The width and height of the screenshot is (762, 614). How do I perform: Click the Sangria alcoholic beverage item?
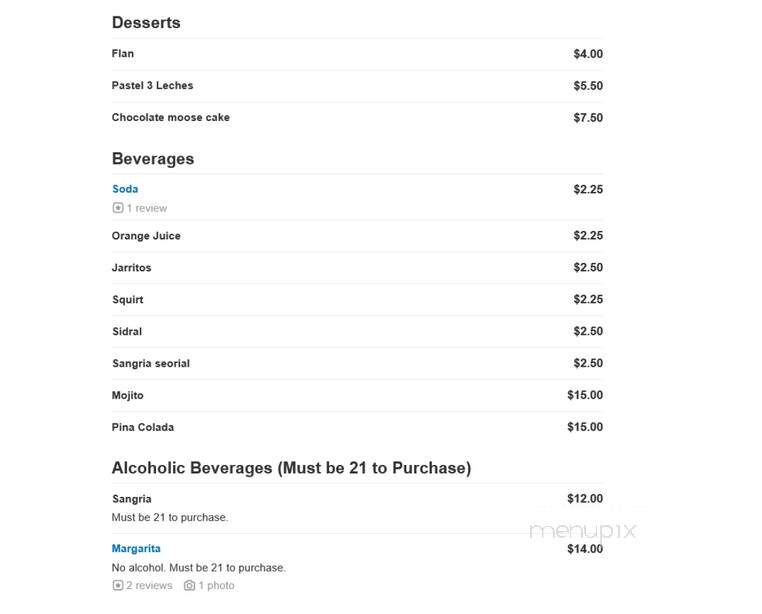[x=132, y=499]
